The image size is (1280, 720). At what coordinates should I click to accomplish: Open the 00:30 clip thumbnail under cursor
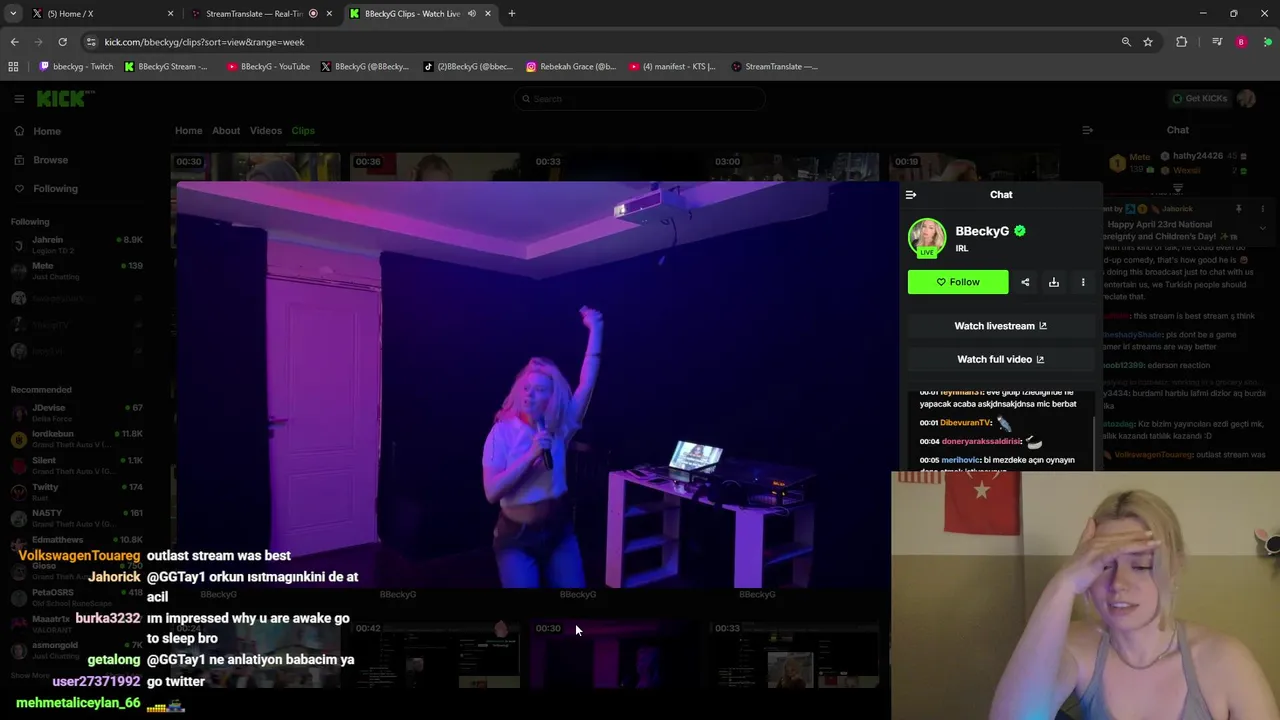click(x=614, y=655)
